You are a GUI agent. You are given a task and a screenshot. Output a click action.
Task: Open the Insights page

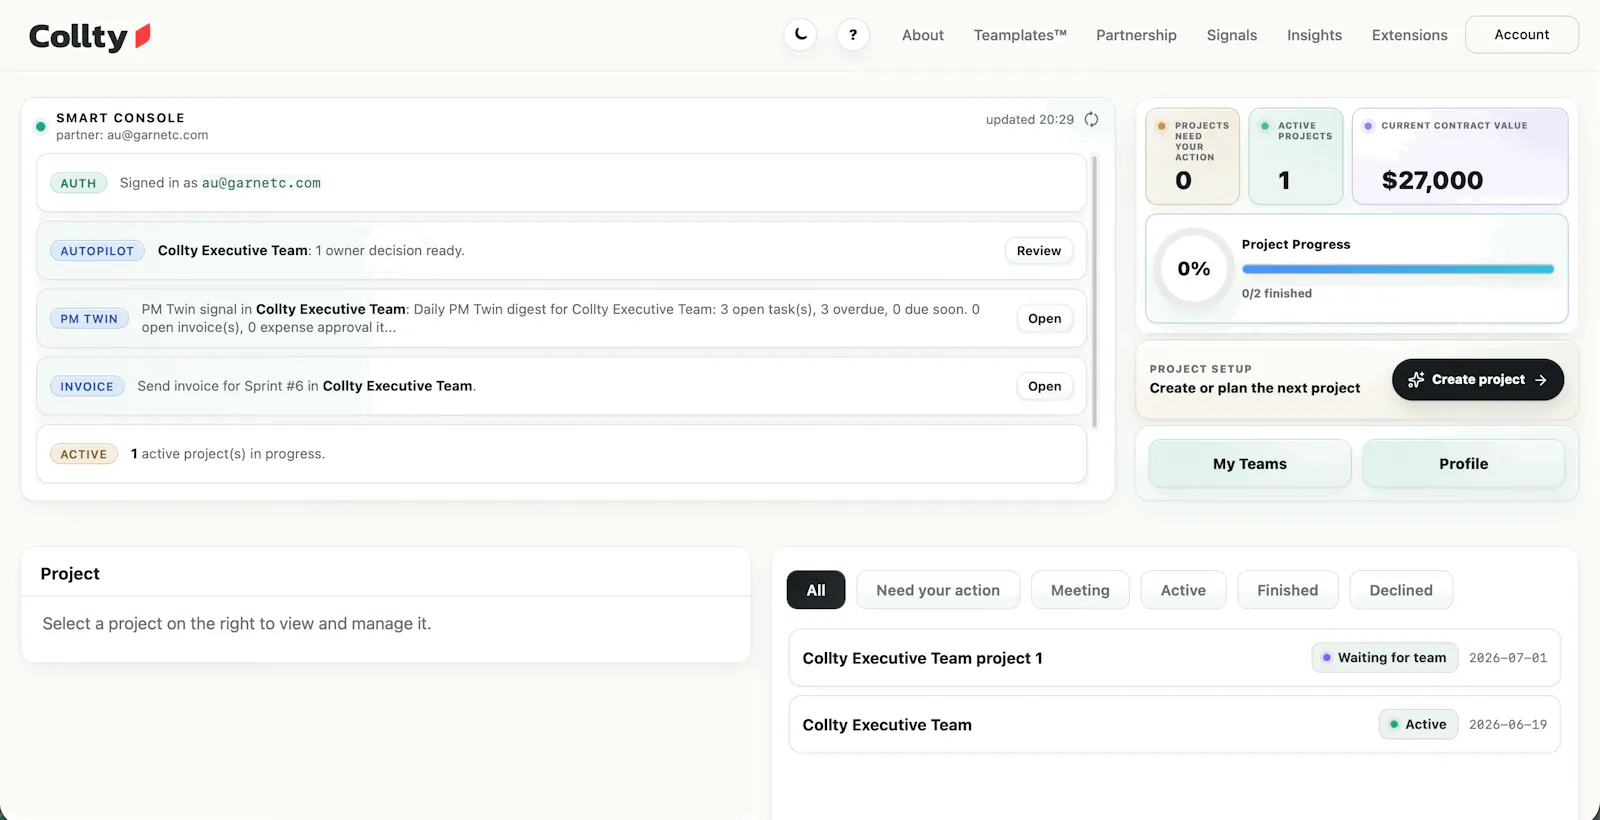tap(1314, 35)
